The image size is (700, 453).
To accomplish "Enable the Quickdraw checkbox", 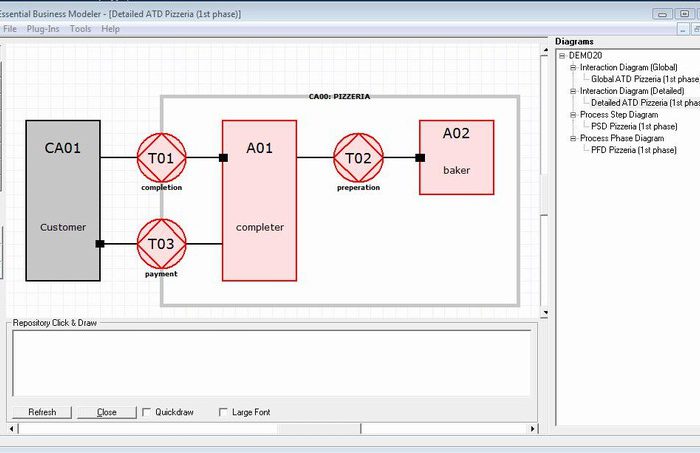I will pos(147,412).
